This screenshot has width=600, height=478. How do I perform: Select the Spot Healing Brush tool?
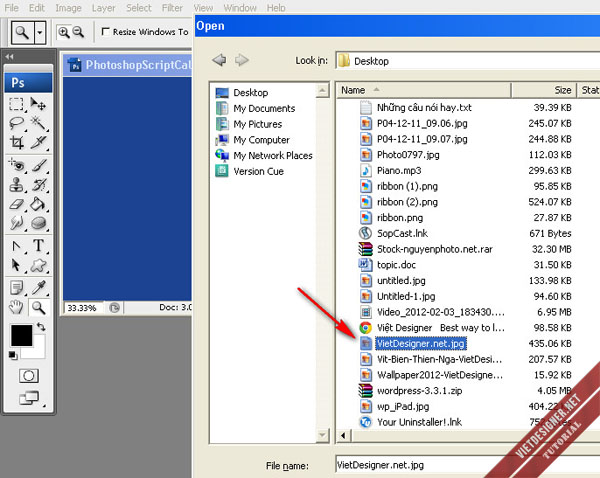16,166
